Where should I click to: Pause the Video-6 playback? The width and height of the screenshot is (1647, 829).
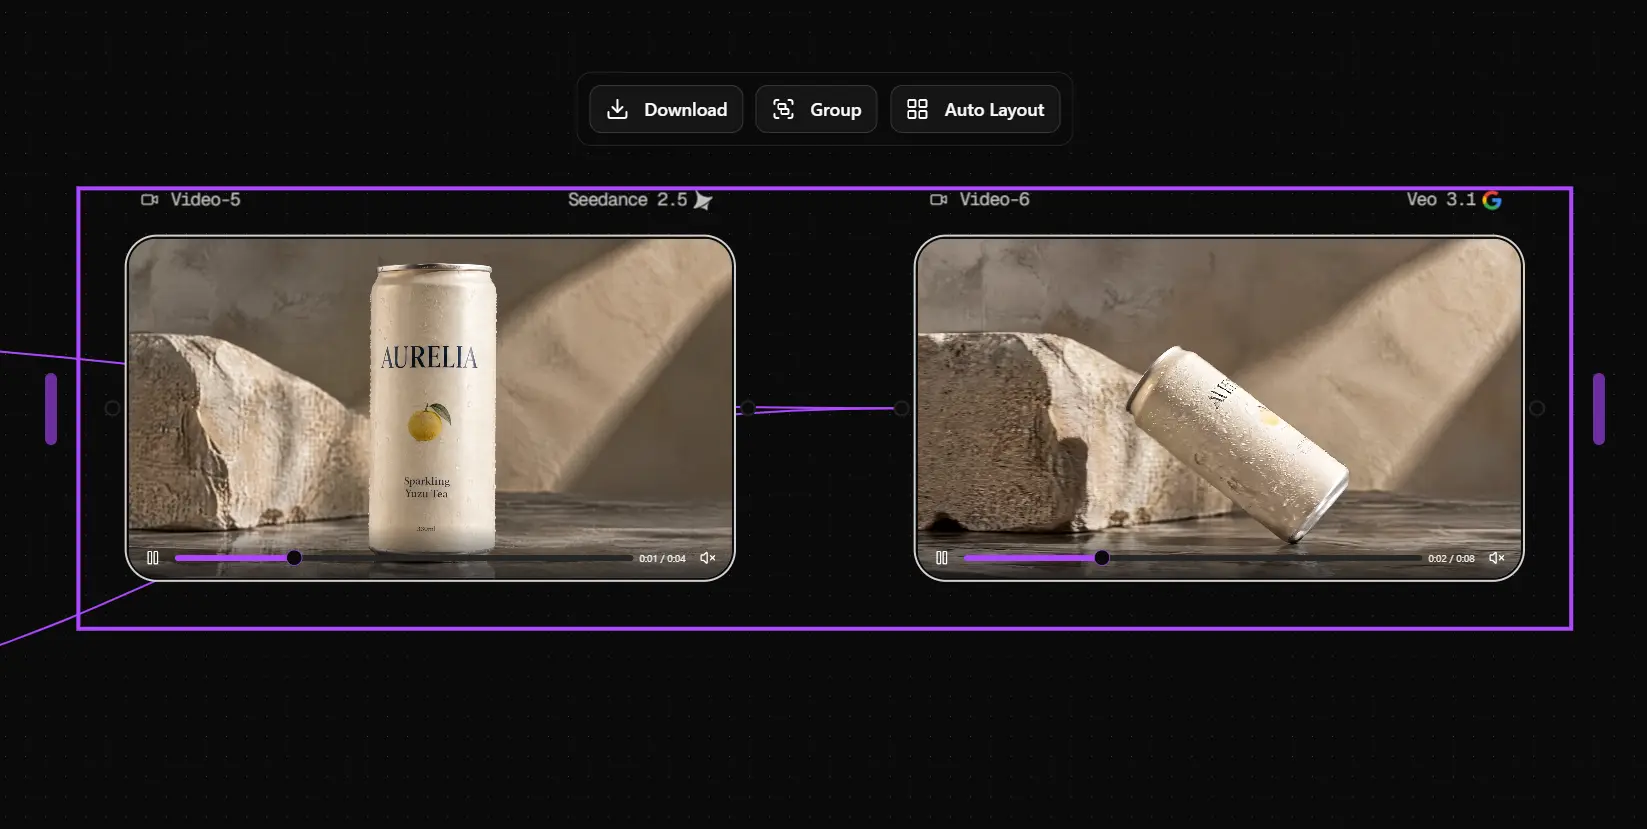tap(942, 558)
